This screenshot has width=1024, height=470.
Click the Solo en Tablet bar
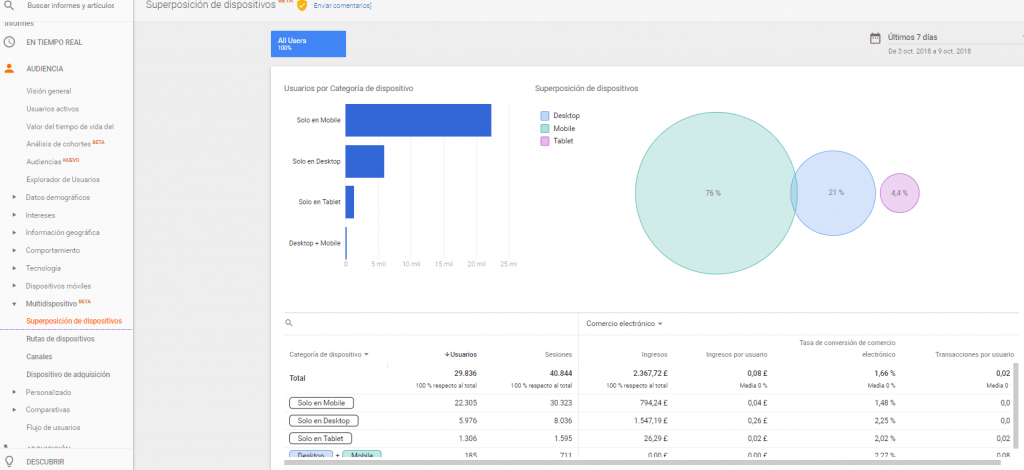point(349,202)
